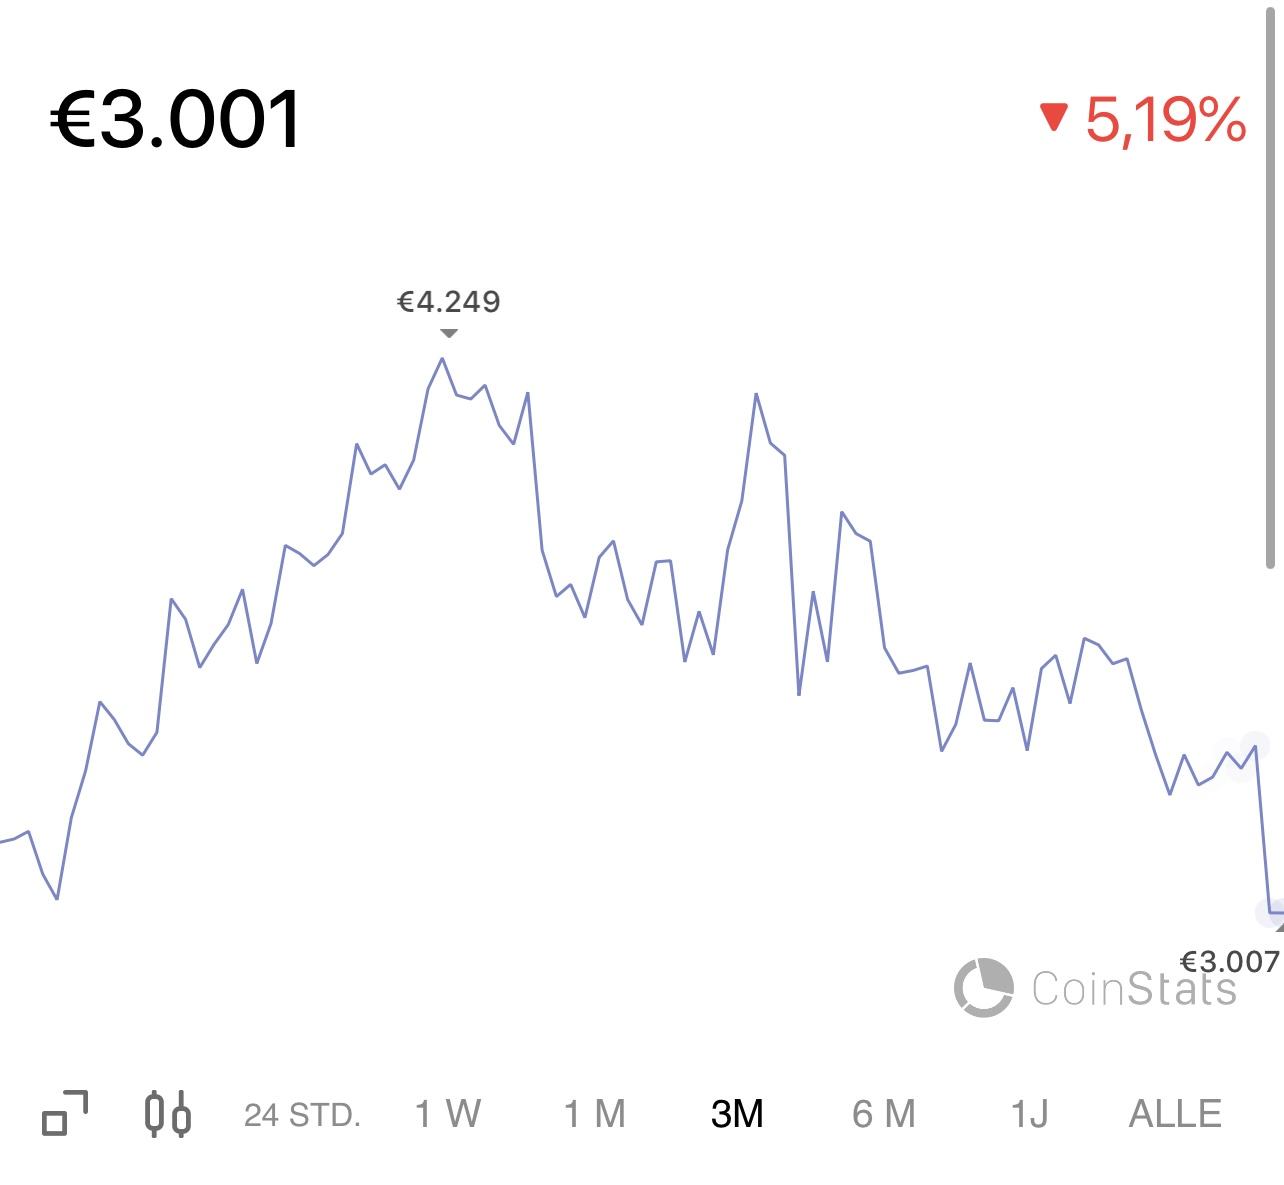Click the red down triangle indicator
The height and width of the screenshot is (1185, 1284).
(x=1054, y=118)
